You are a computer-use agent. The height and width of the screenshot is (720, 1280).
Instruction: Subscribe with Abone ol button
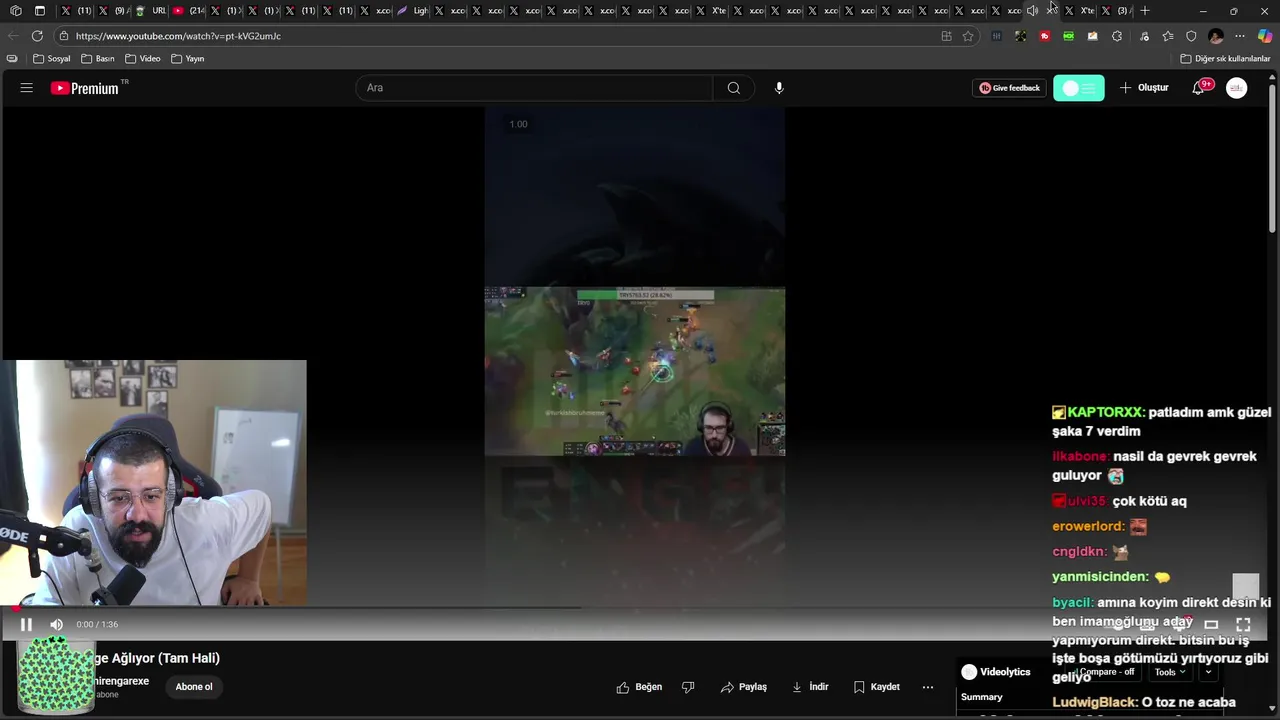pos(194,687)
